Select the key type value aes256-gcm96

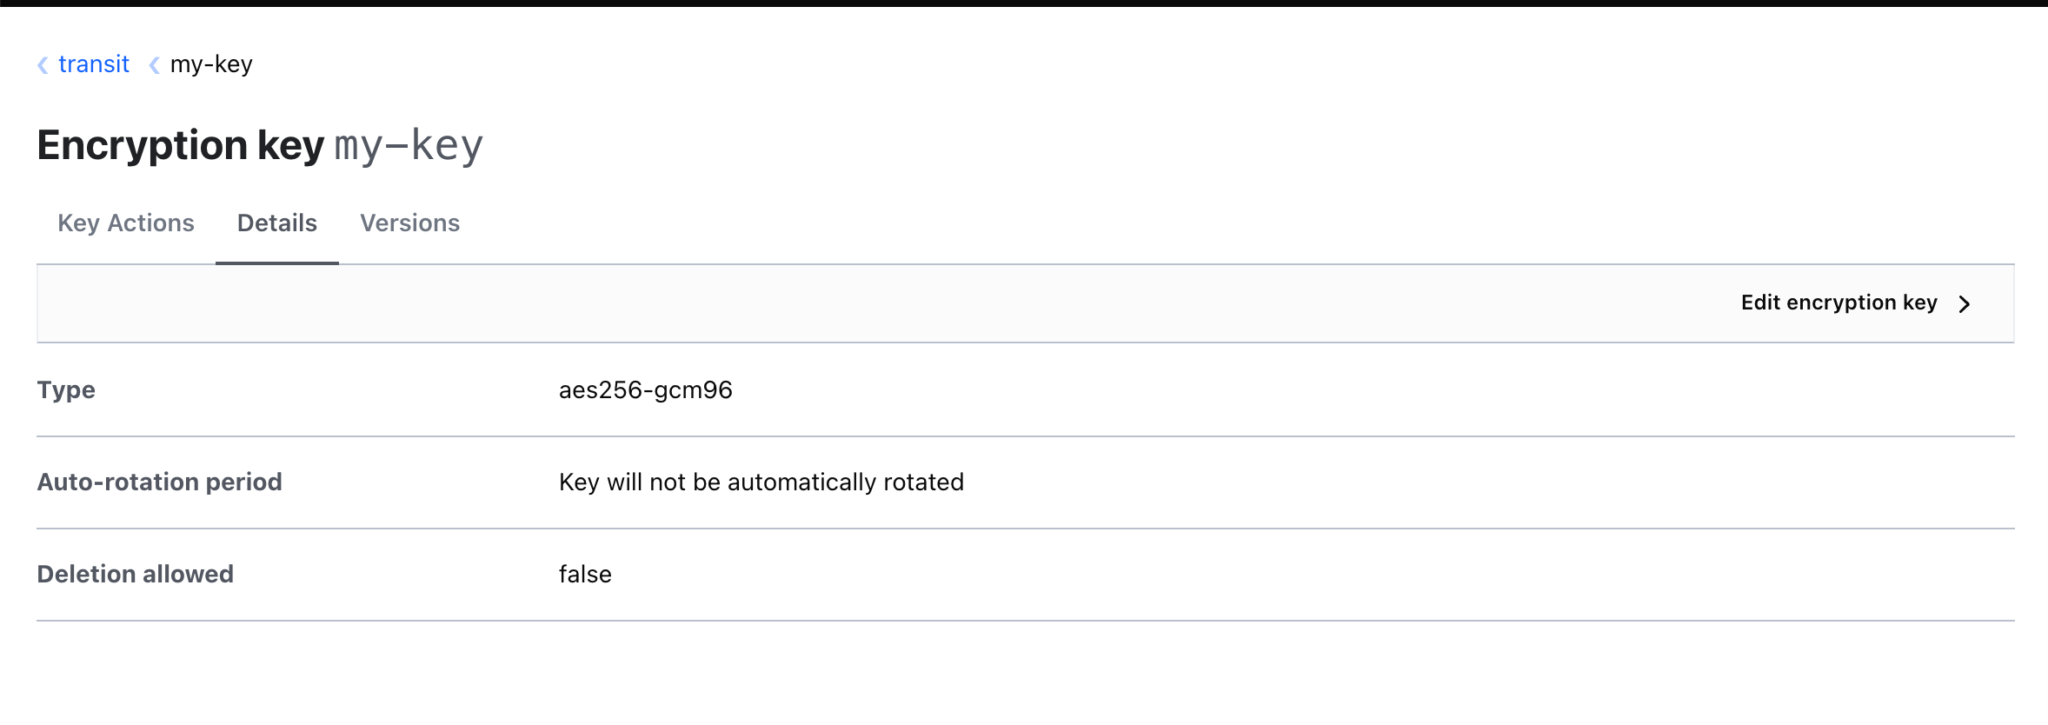[645, 389]
